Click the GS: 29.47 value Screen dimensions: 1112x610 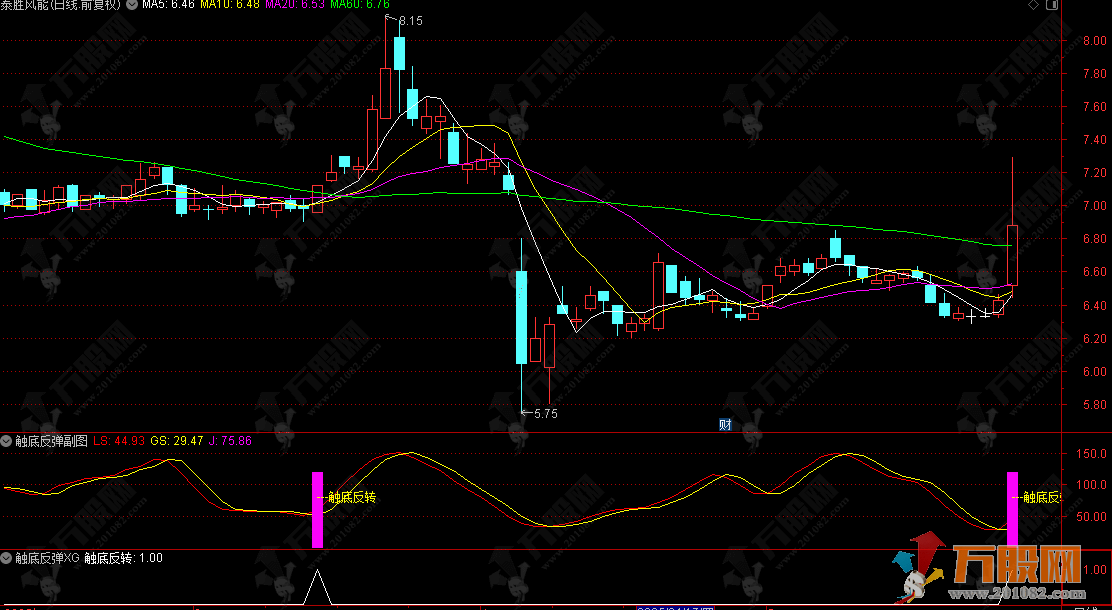pyautogui.click(x=177, y=441)
